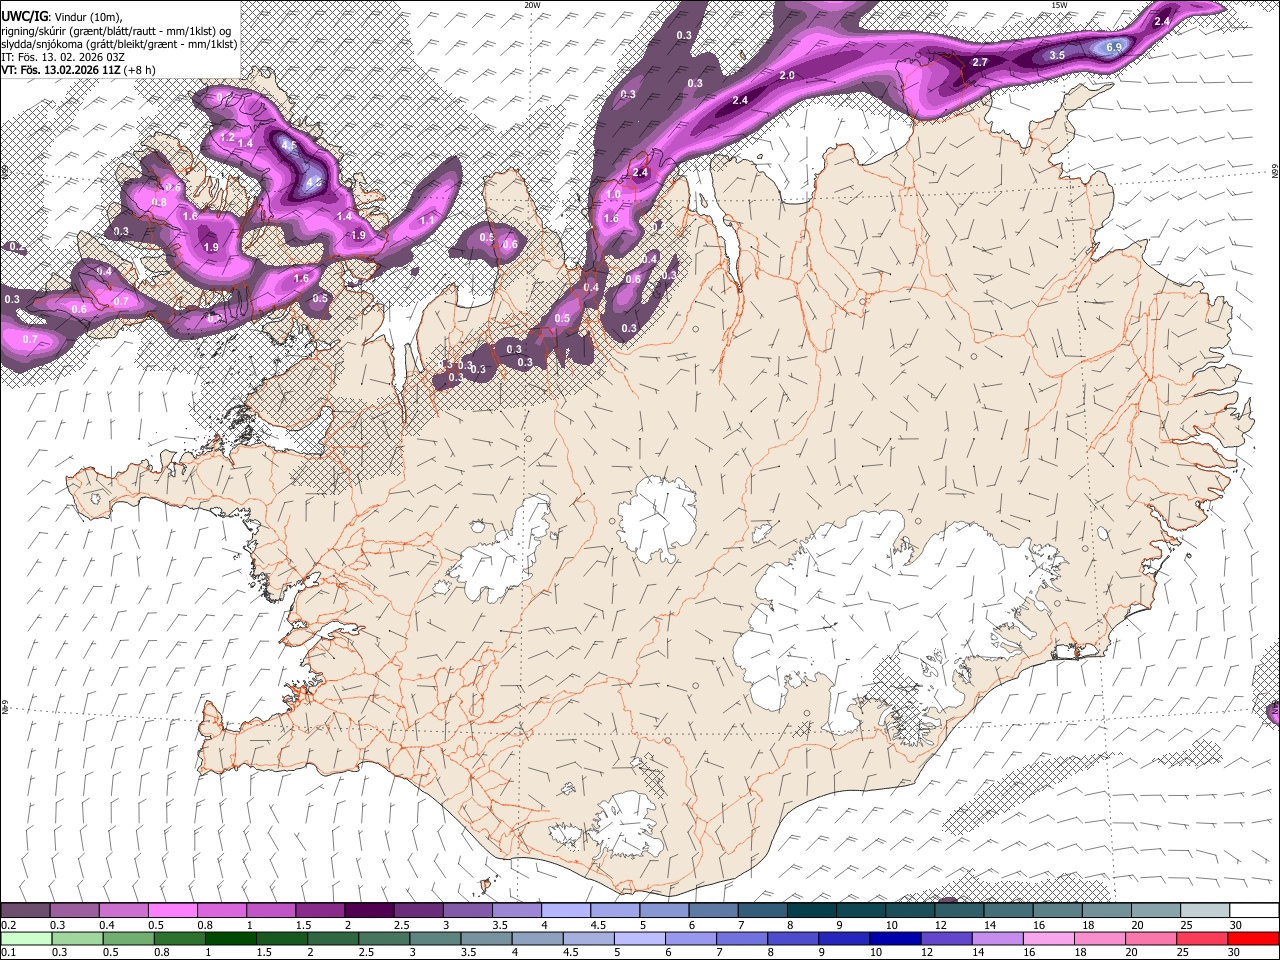Image resolution: width=1280 pixels, height=960 pixels.
Task: Click the 20W longitude label
Action: [532, 5]
